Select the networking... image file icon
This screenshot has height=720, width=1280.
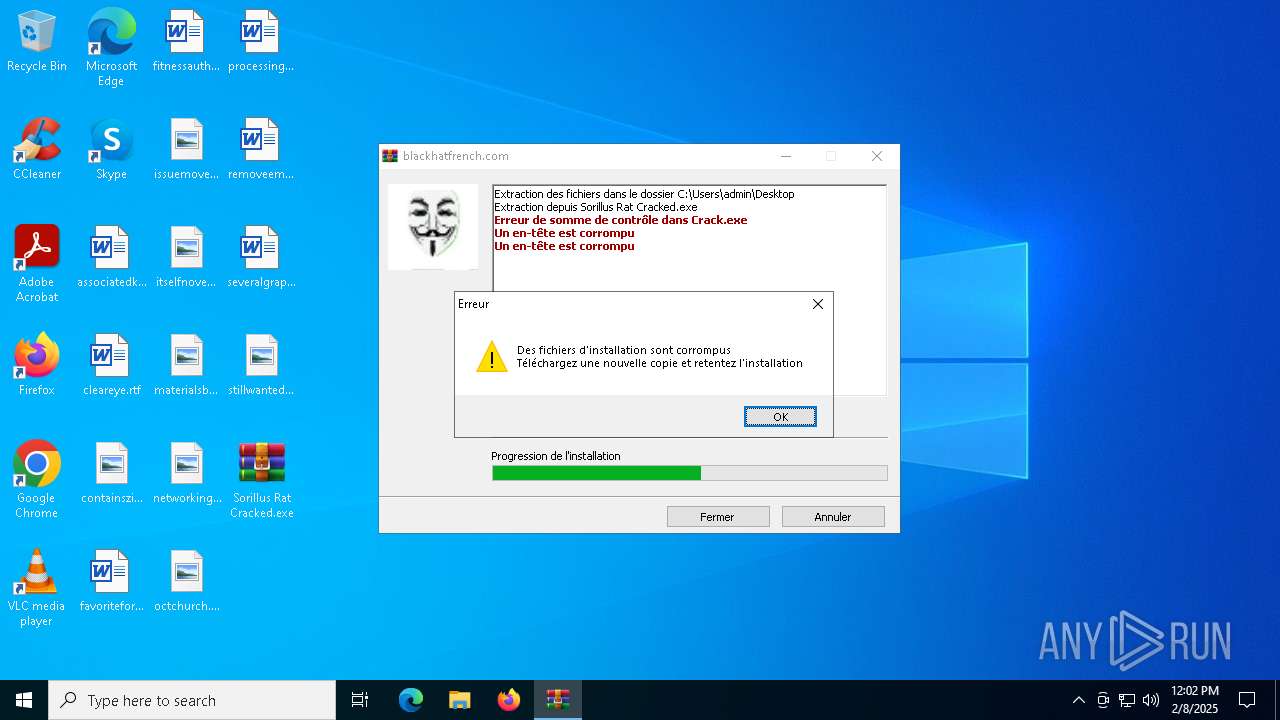[x=186, y=473]
